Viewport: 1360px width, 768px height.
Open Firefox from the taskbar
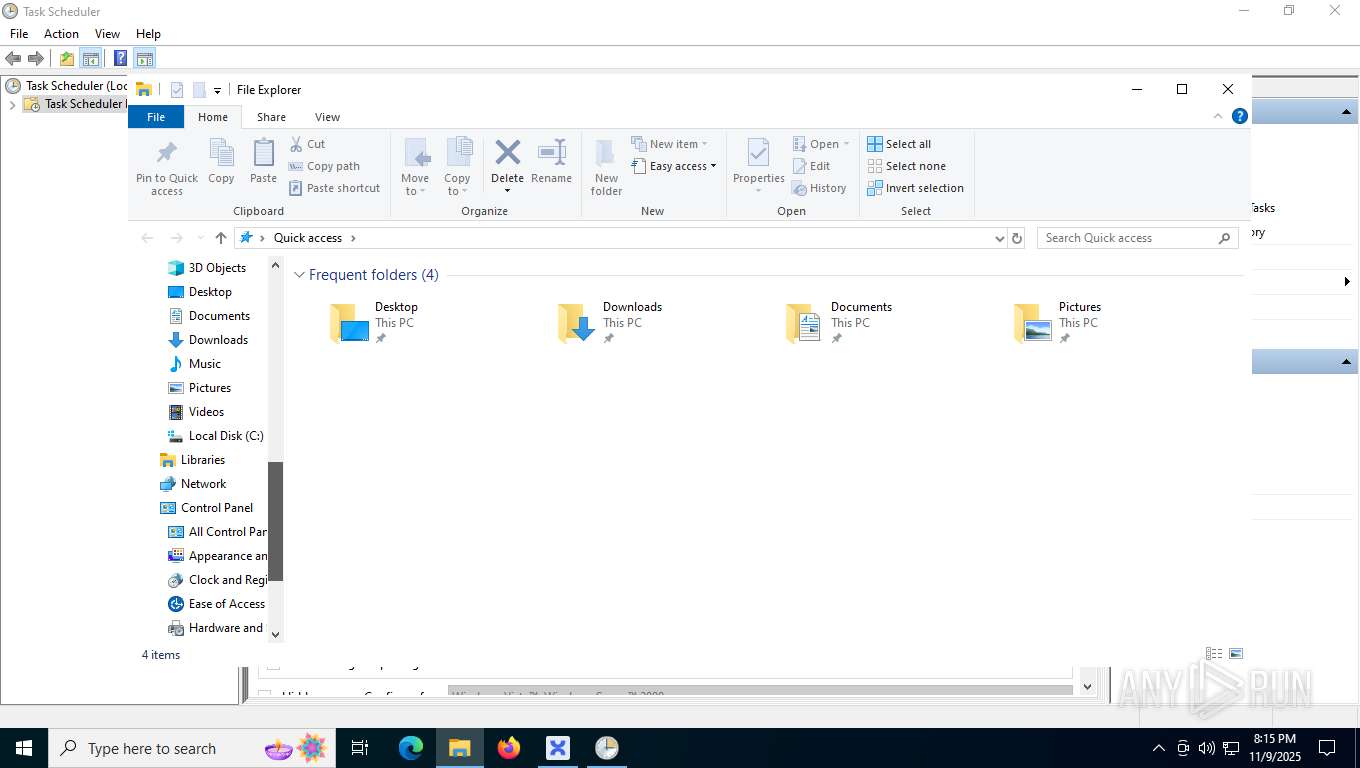coord(509,748)
